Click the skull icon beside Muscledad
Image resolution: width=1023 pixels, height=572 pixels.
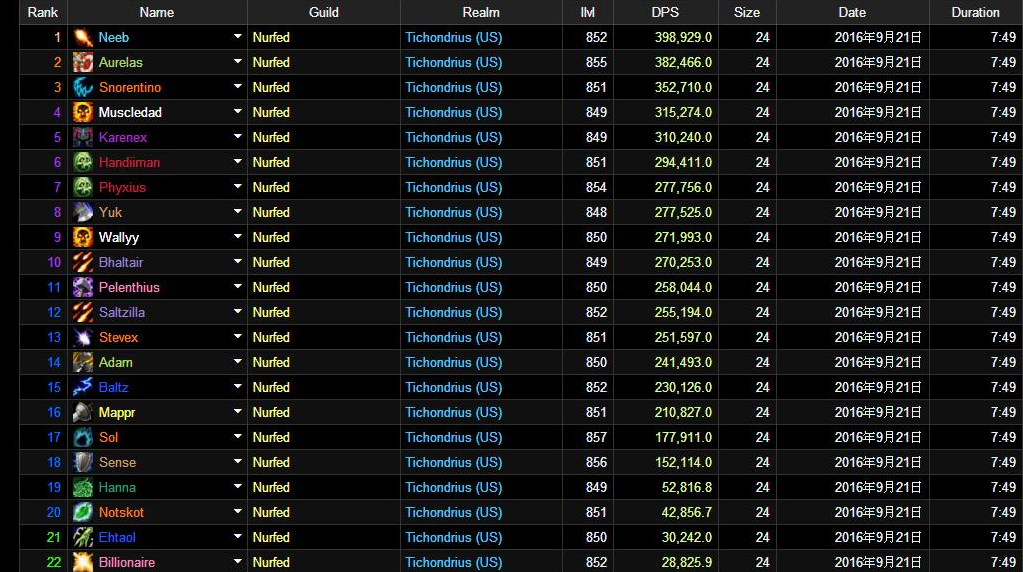83,113
